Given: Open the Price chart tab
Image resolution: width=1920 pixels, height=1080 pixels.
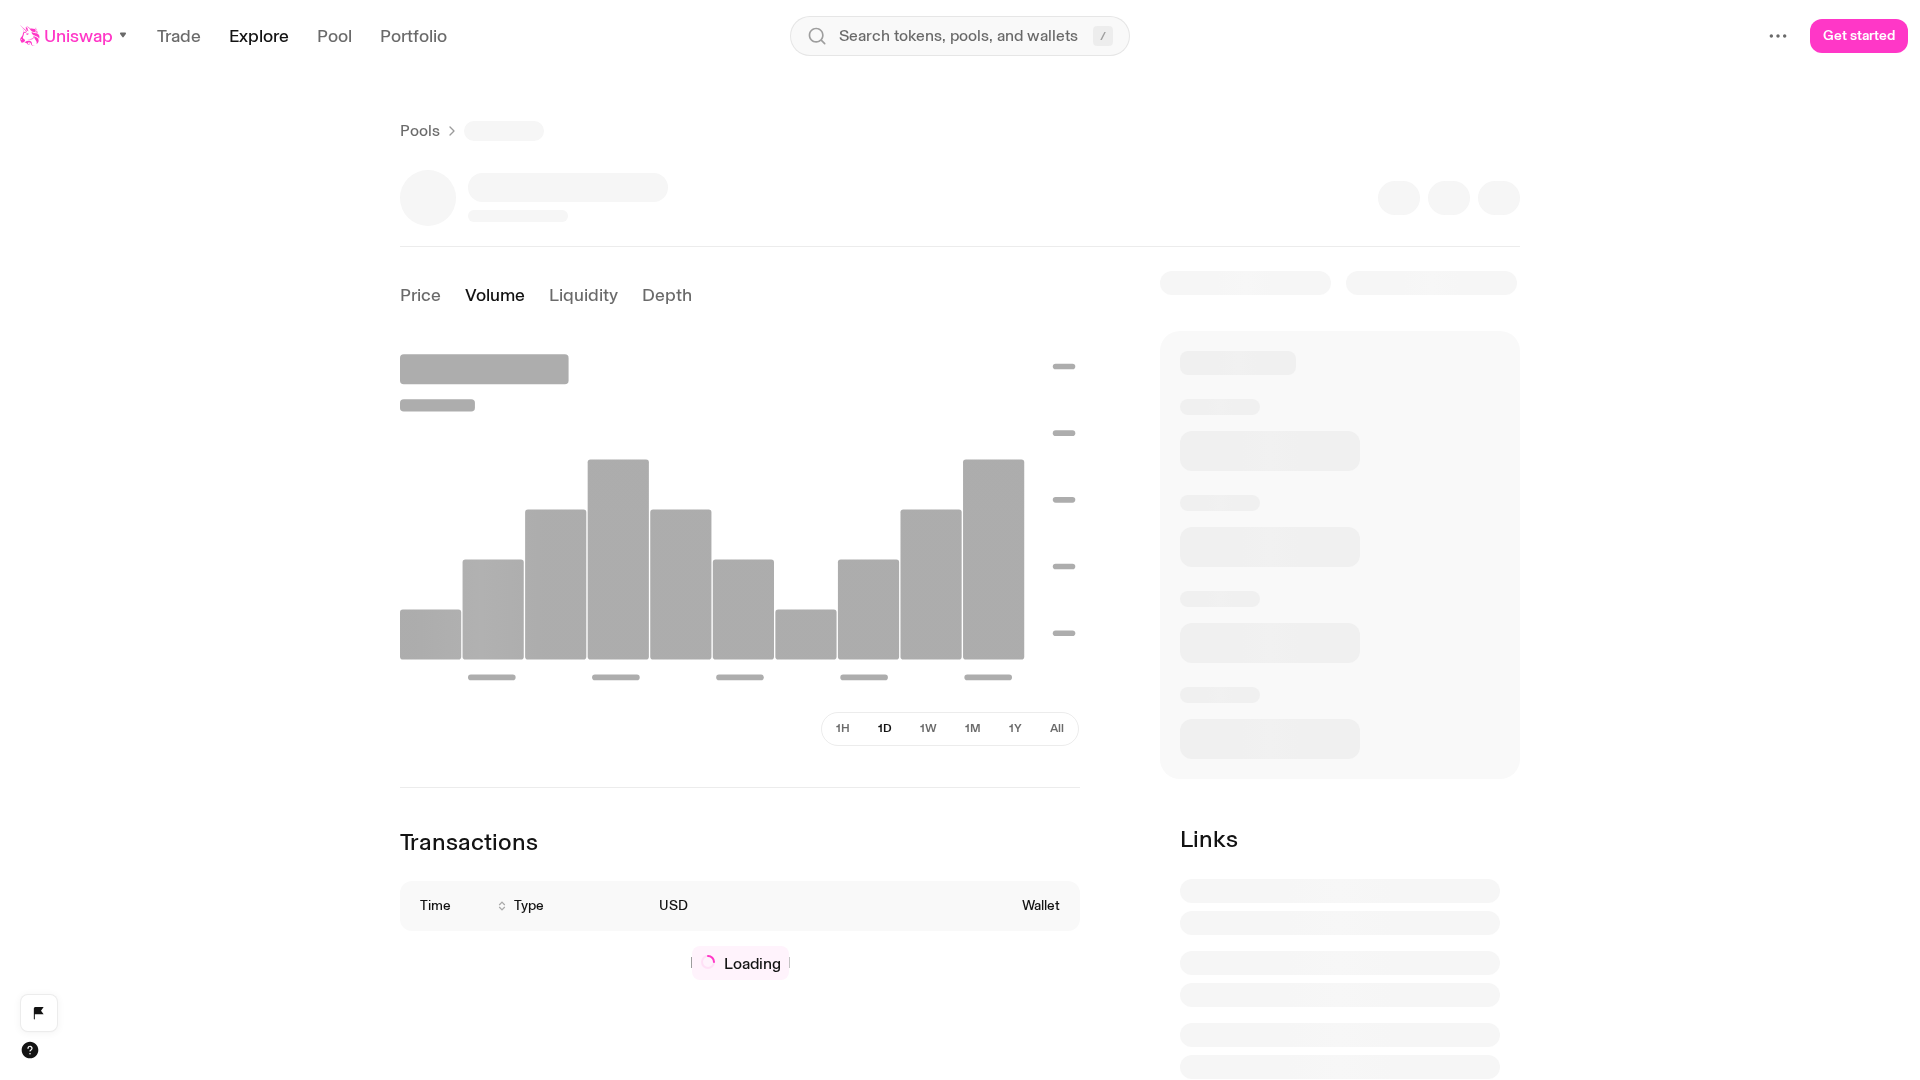Looking at the screenshot, I should (420, 295).
